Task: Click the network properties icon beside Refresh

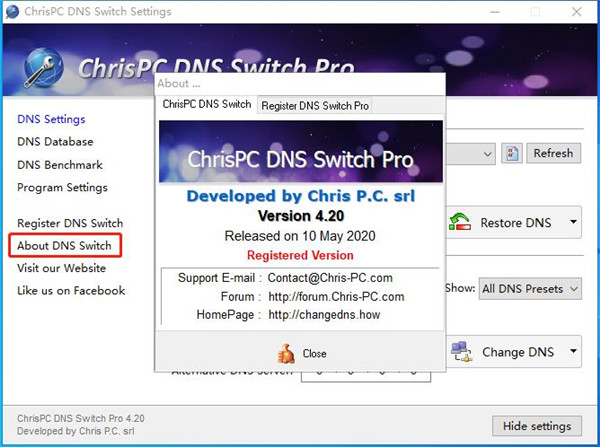Action: pos(512,153)
